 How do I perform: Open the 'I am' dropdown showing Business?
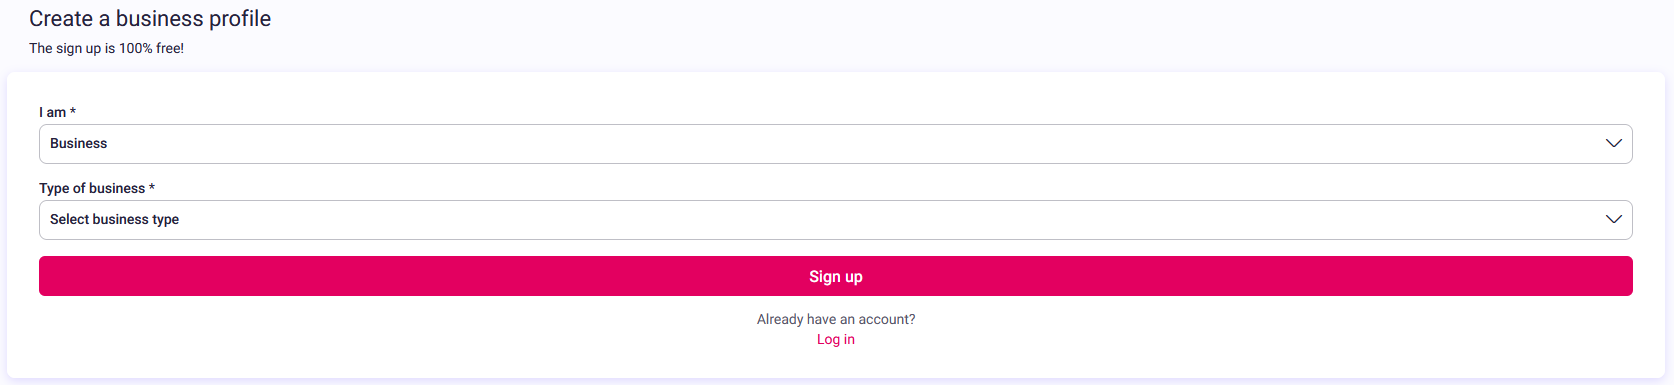click(836, 144)
